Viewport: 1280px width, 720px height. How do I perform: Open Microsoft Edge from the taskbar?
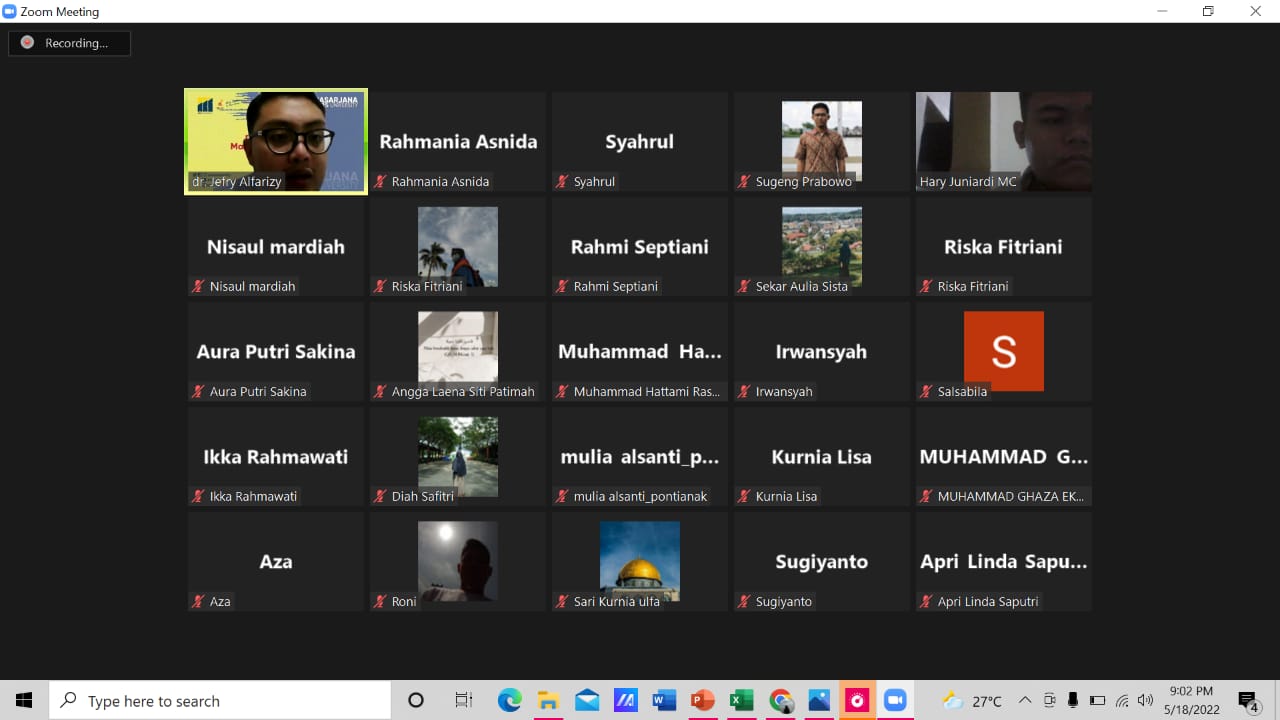point(510,701)
